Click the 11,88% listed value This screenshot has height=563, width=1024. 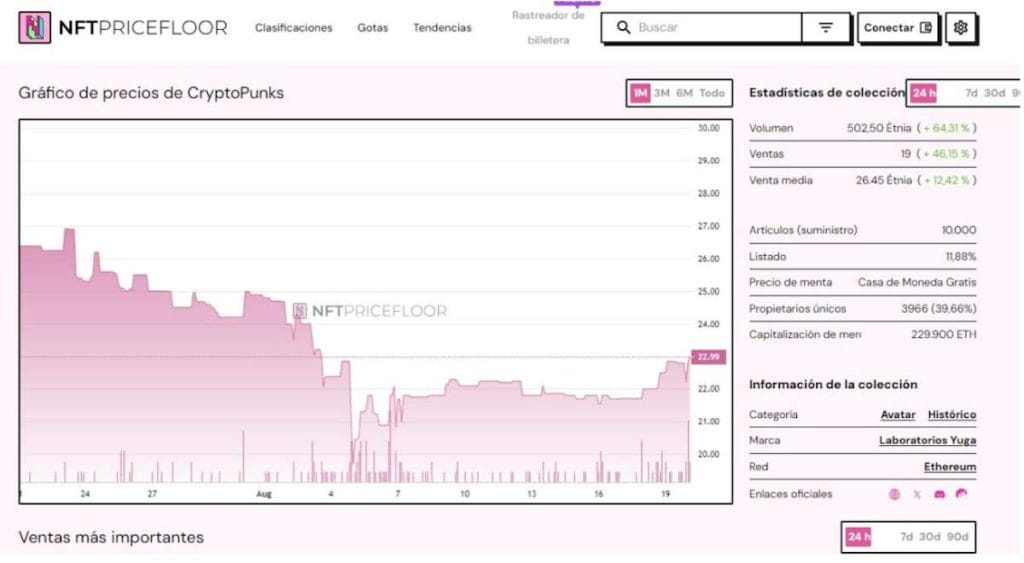click(961, 257)
